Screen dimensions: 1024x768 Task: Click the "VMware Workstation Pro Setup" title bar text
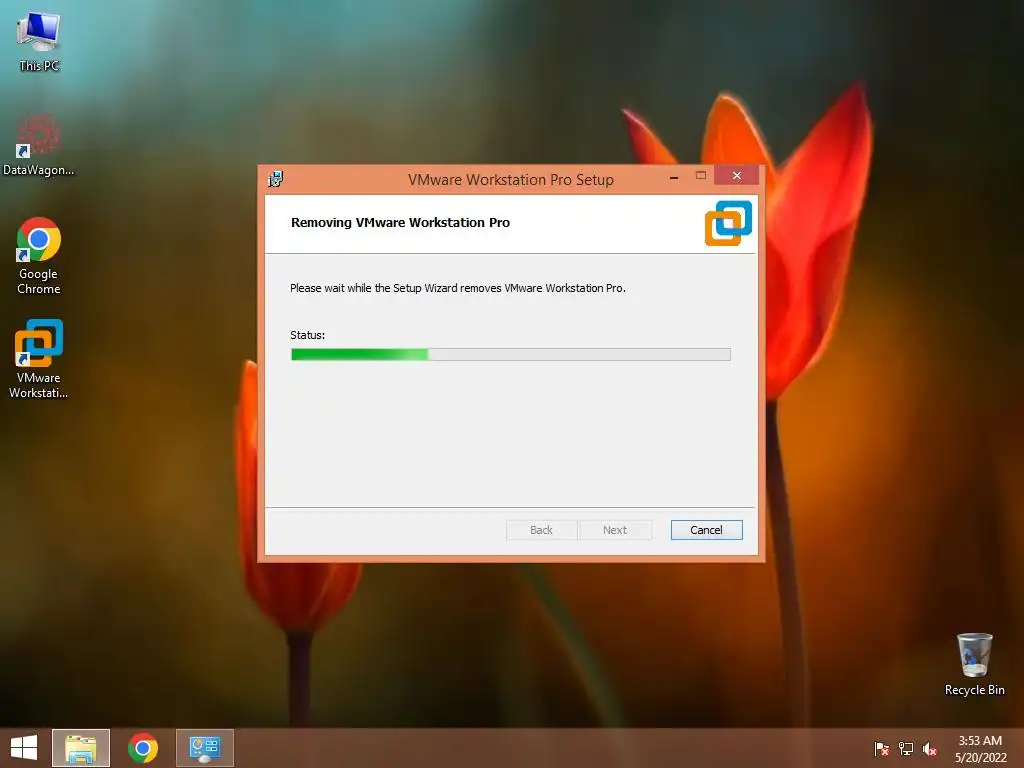[x=511, y=180]
